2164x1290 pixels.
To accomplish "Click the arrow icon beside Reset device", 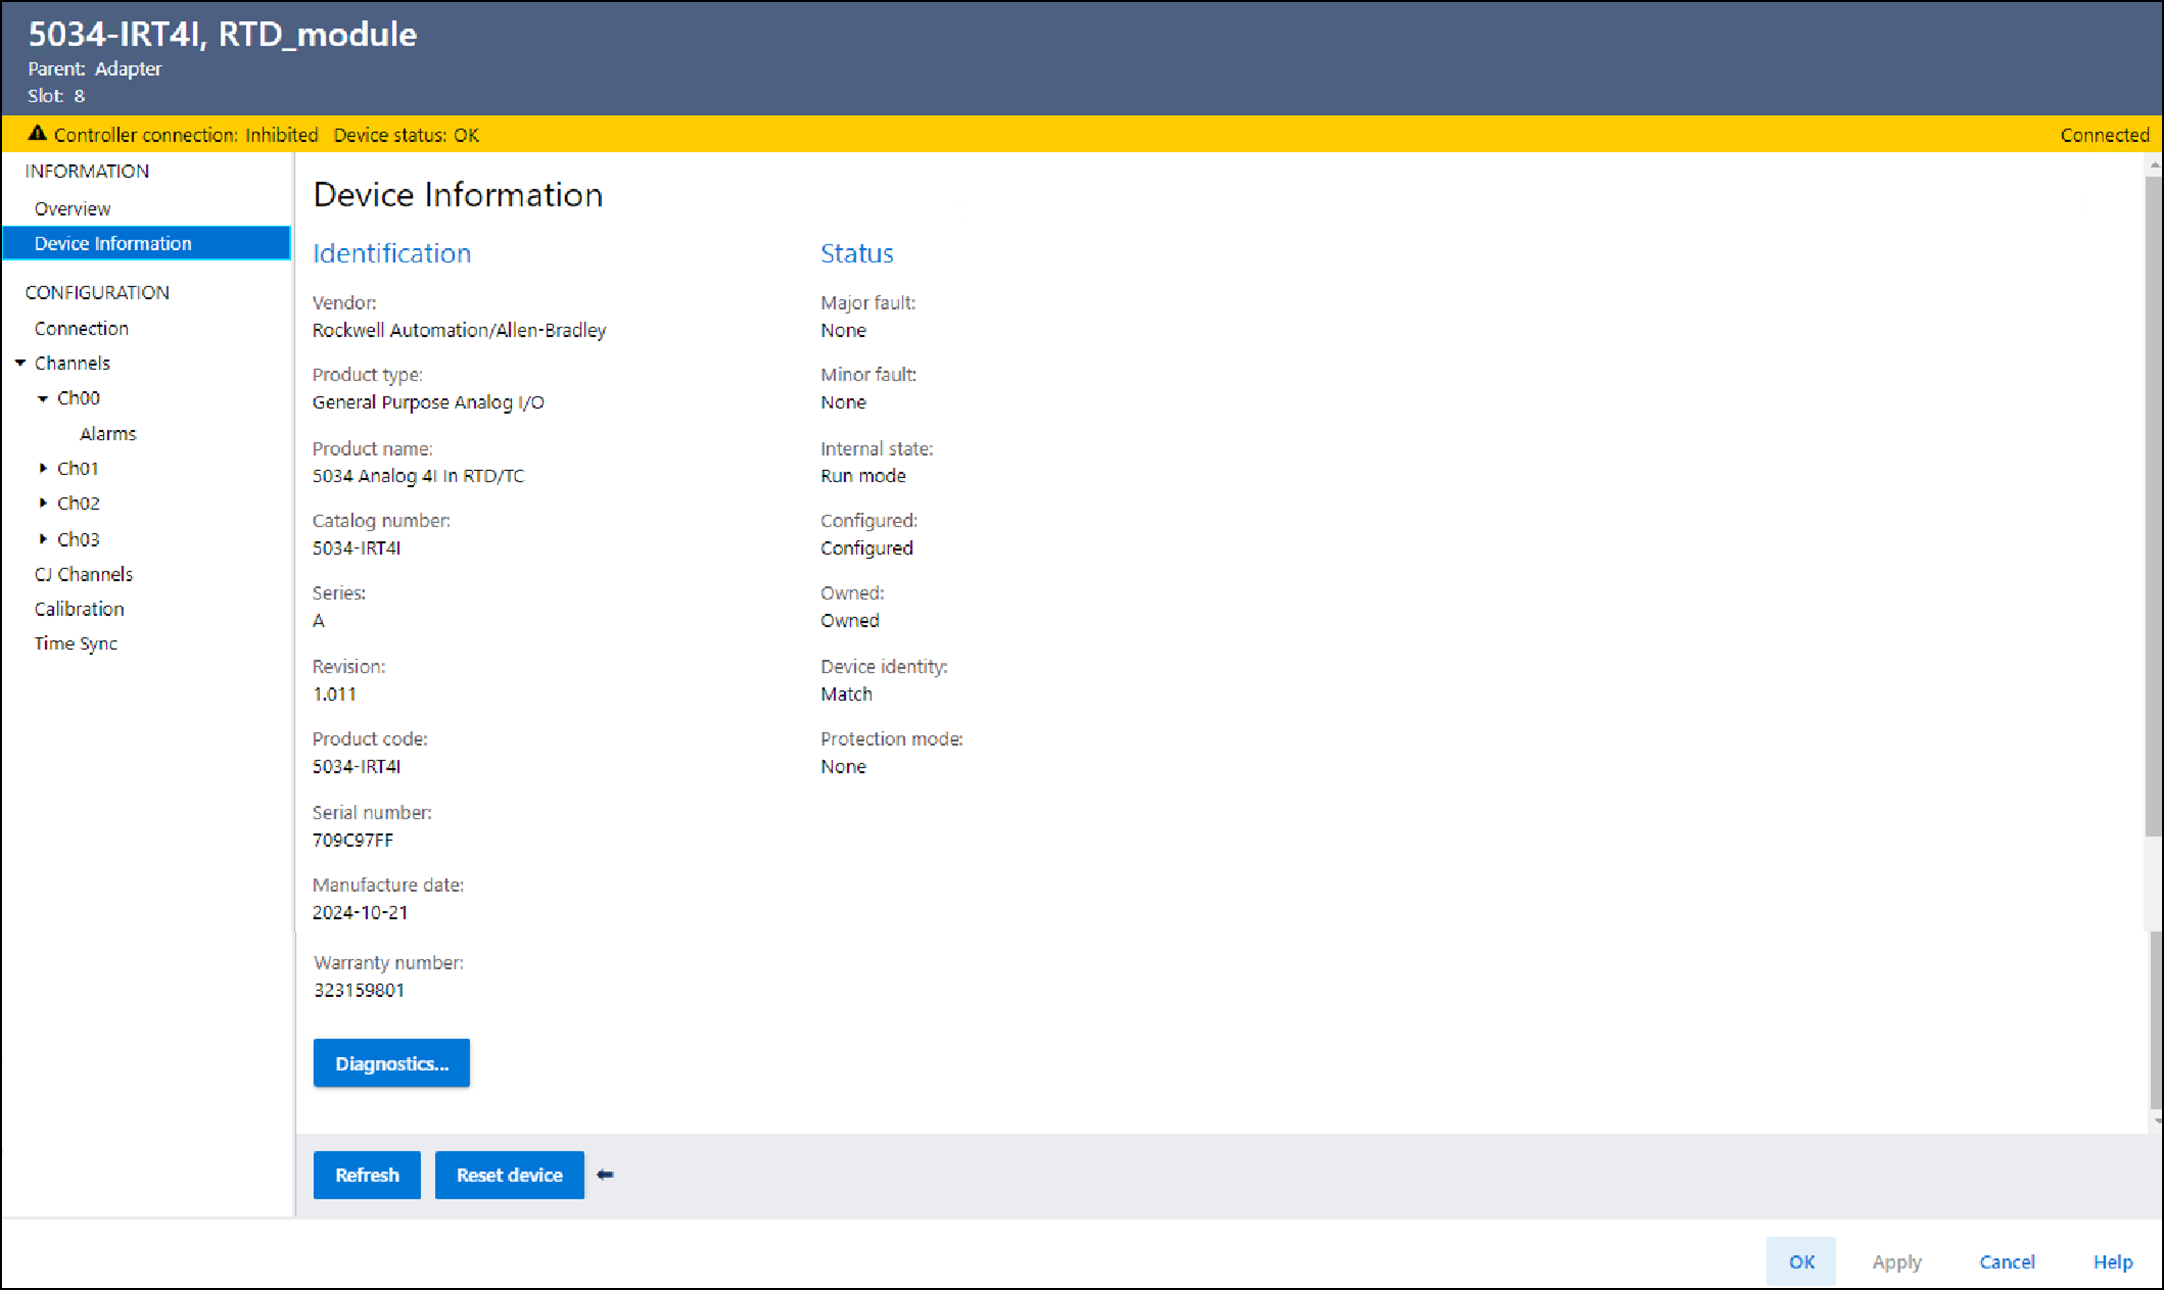I will click(605, 1175).
